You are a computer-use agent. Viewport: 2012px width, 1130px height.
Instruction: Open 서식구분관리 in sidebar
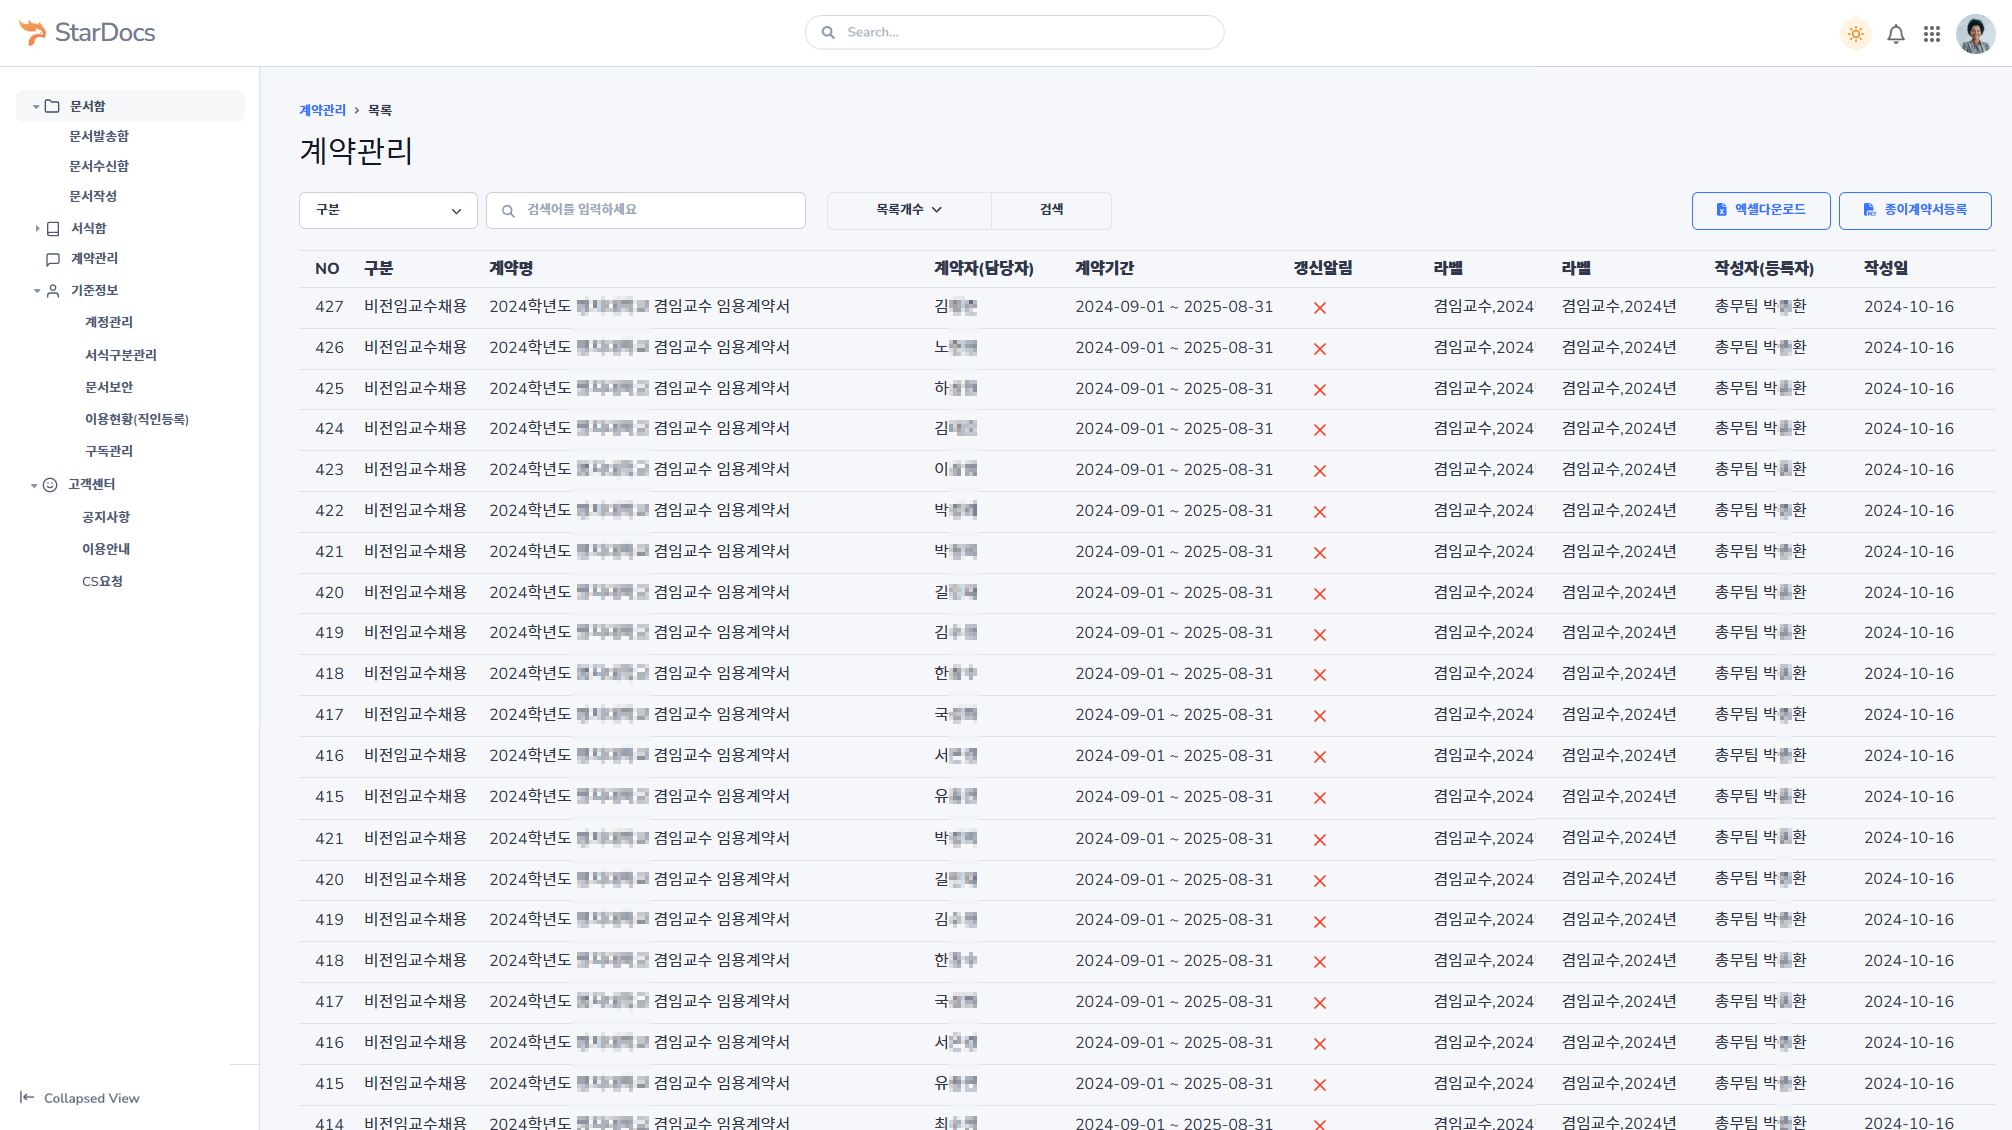tap(121, 355)
